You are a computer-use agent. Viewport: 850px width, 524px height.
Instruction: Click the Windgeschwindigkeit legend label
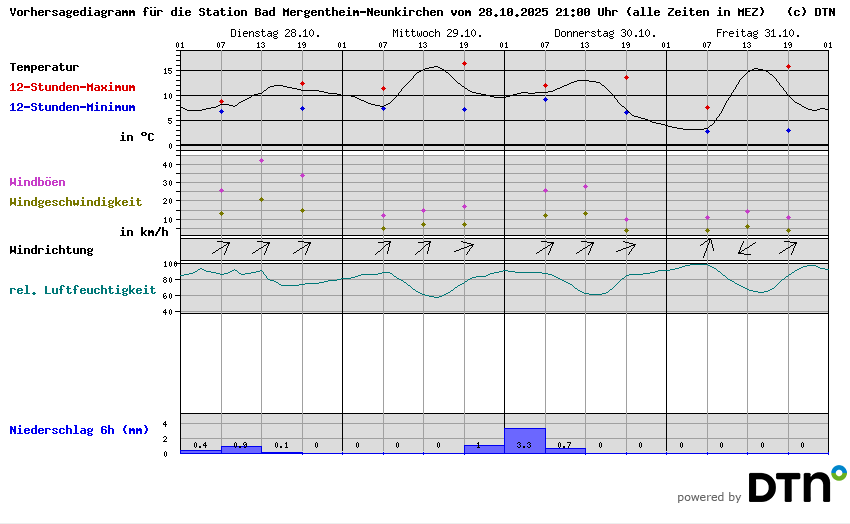click(x=75, y=201)
